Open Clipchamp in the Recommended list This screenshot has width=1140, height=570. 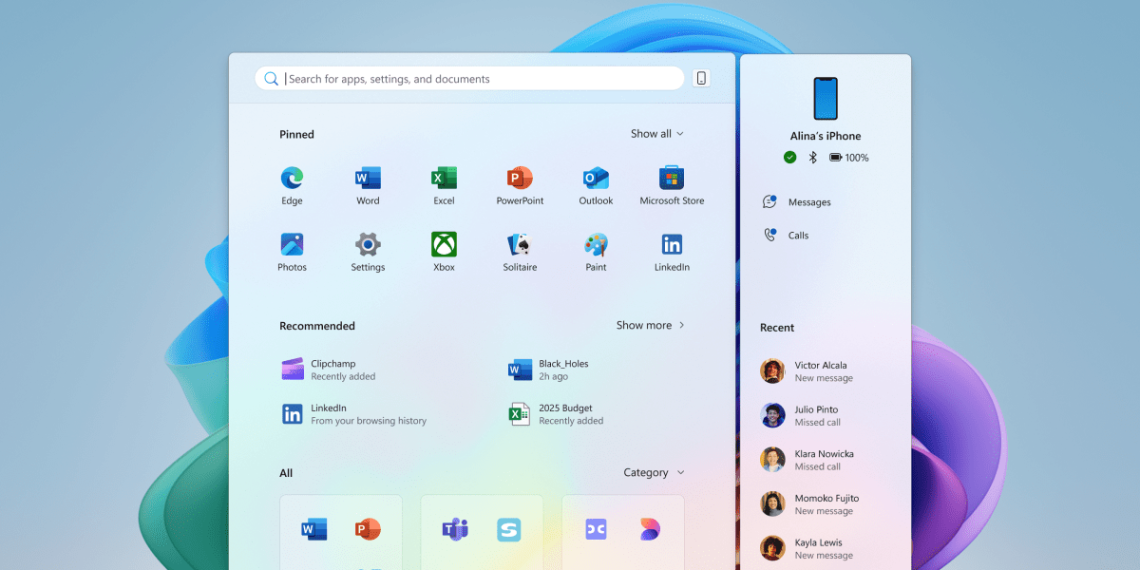[329, 369]
